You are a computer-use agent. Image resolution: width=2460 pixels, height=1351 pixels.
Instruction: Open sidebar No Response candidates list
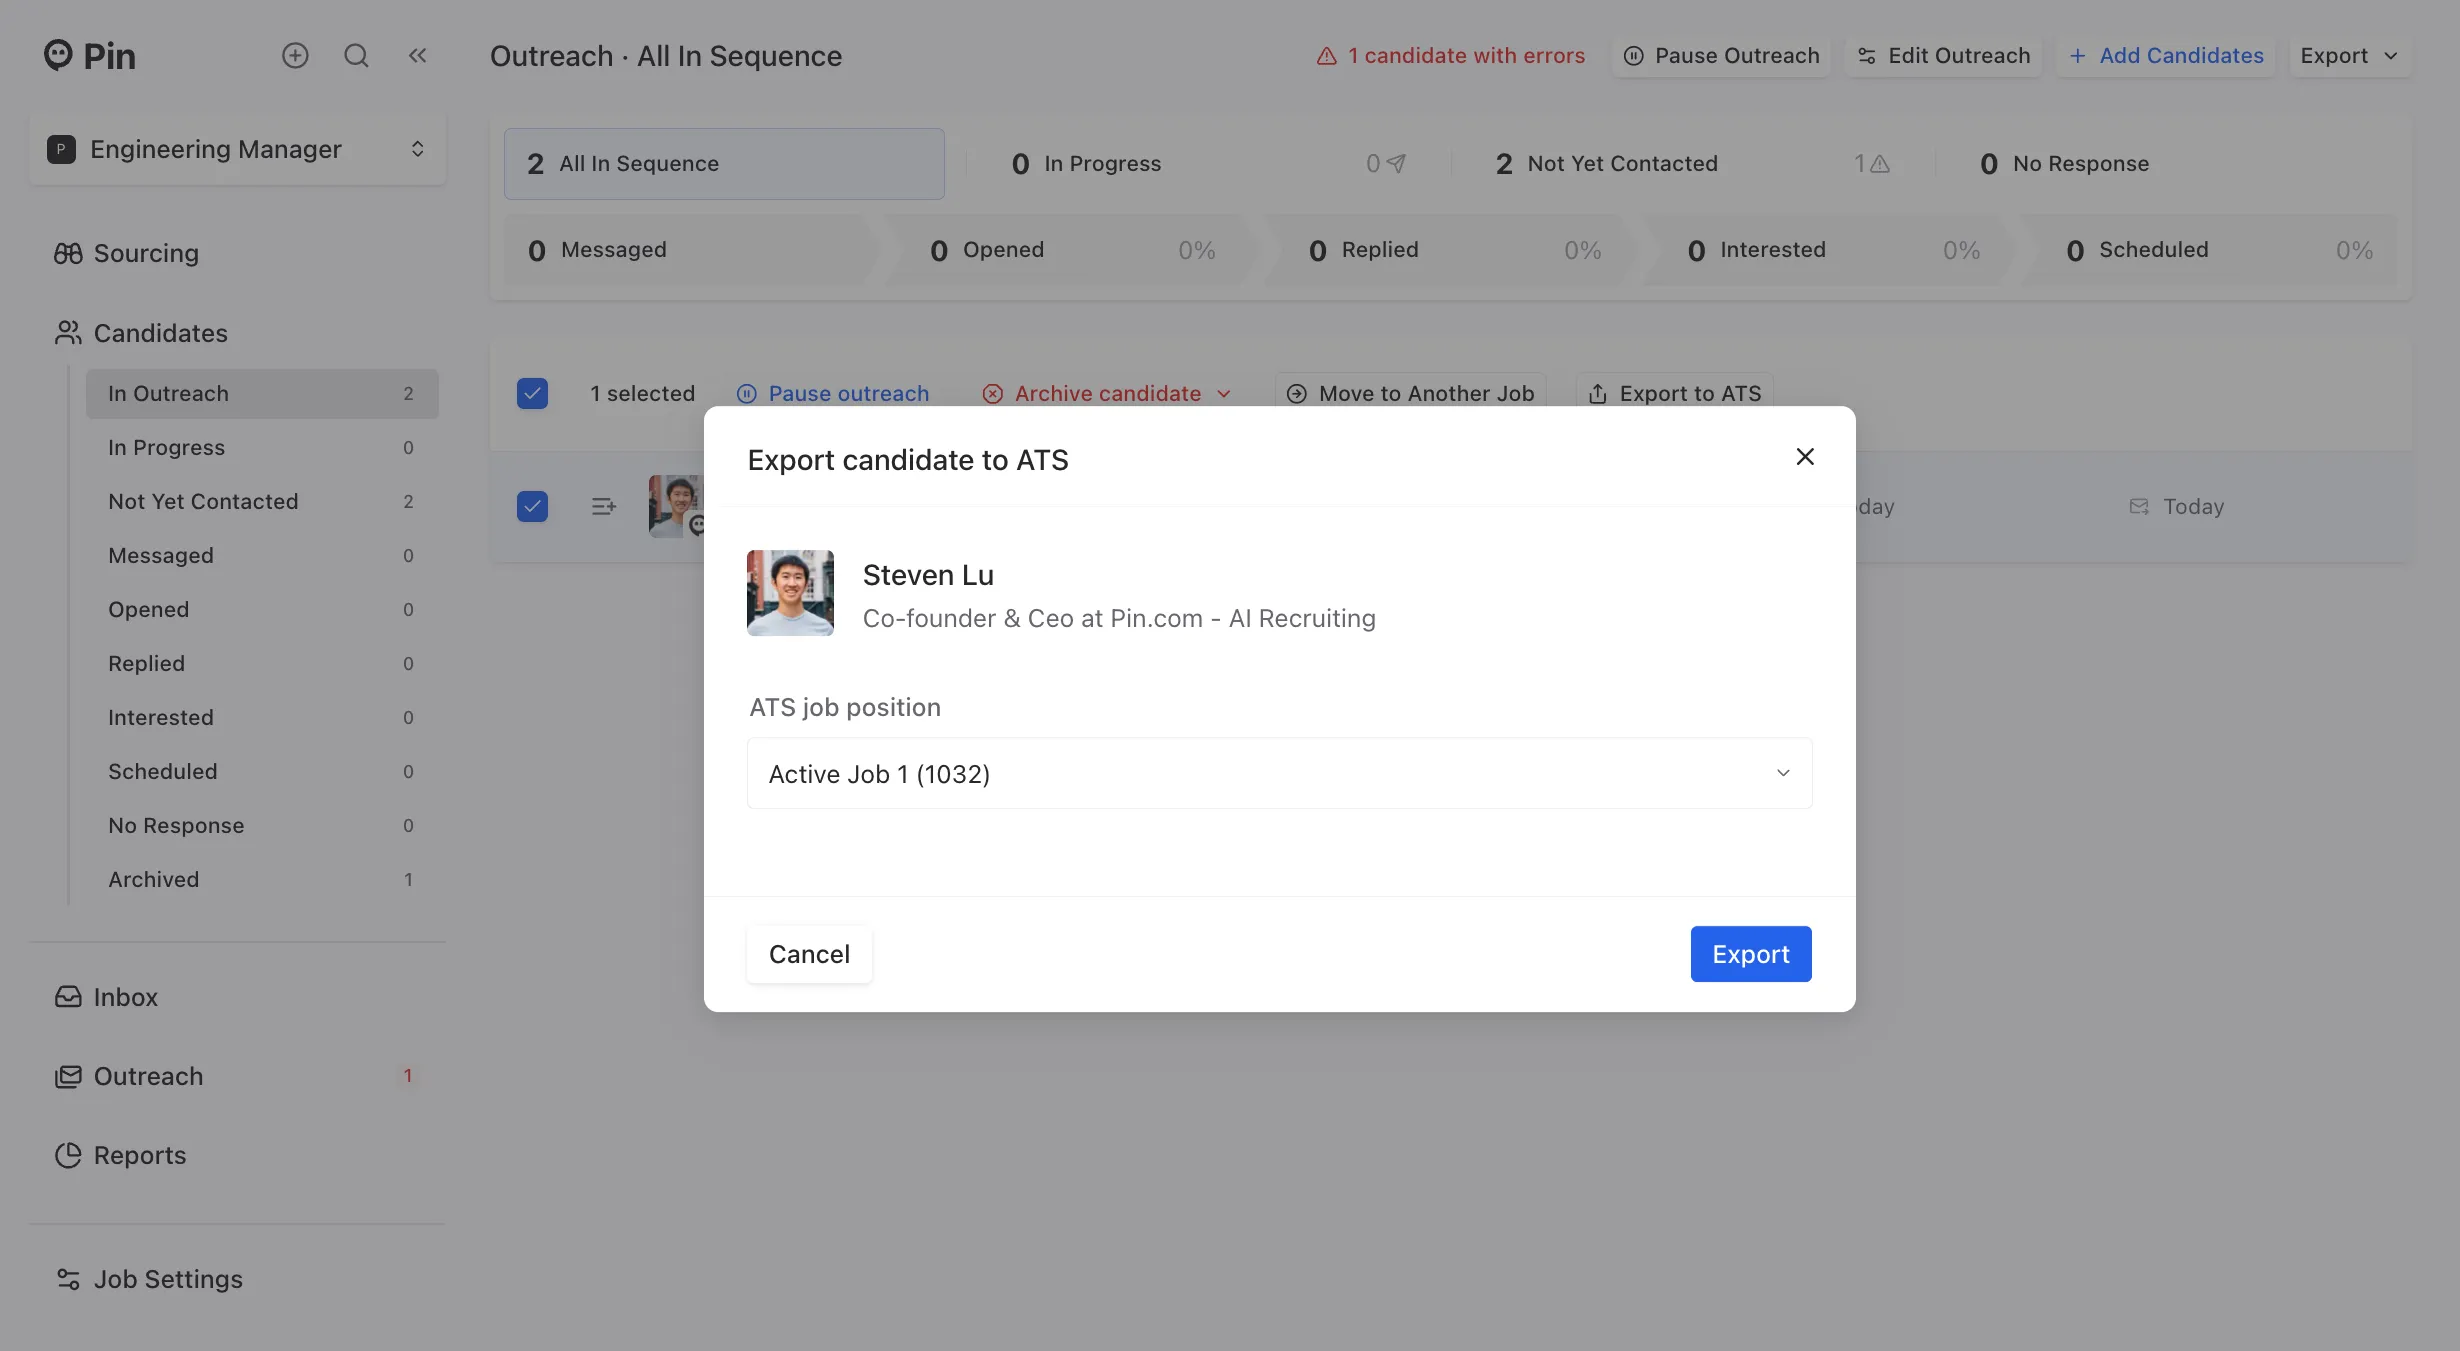click(x=262, y=826)
